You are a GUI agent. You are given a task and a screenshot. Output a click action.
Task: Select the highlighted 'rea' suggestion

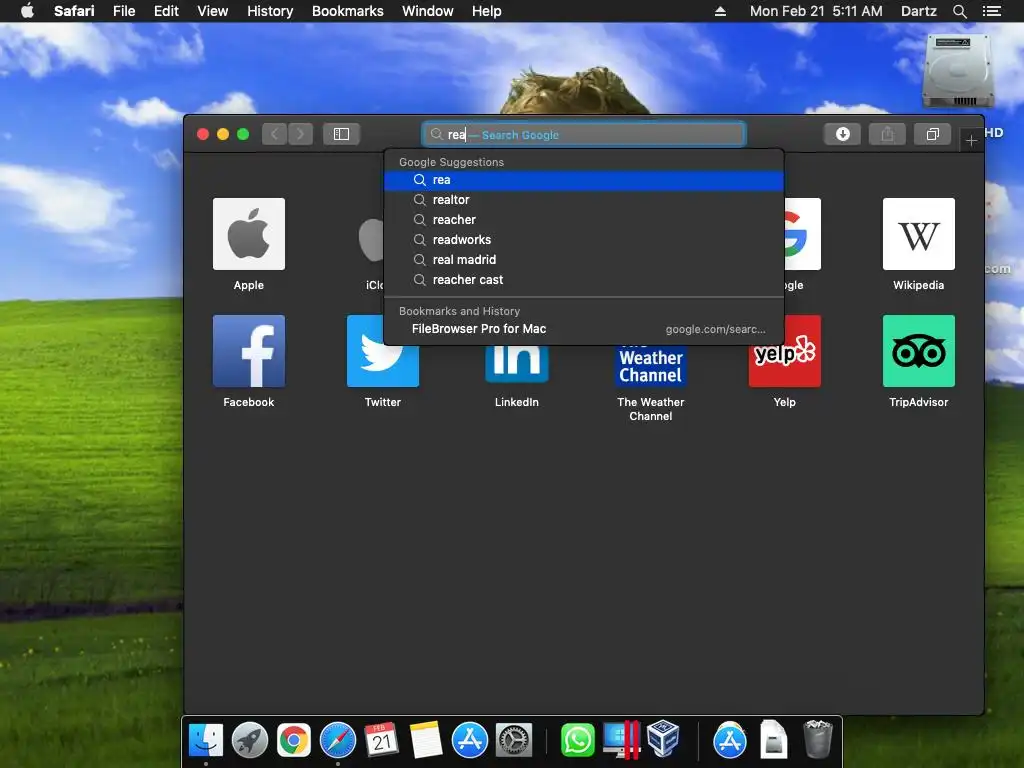[x=584, y=180]
